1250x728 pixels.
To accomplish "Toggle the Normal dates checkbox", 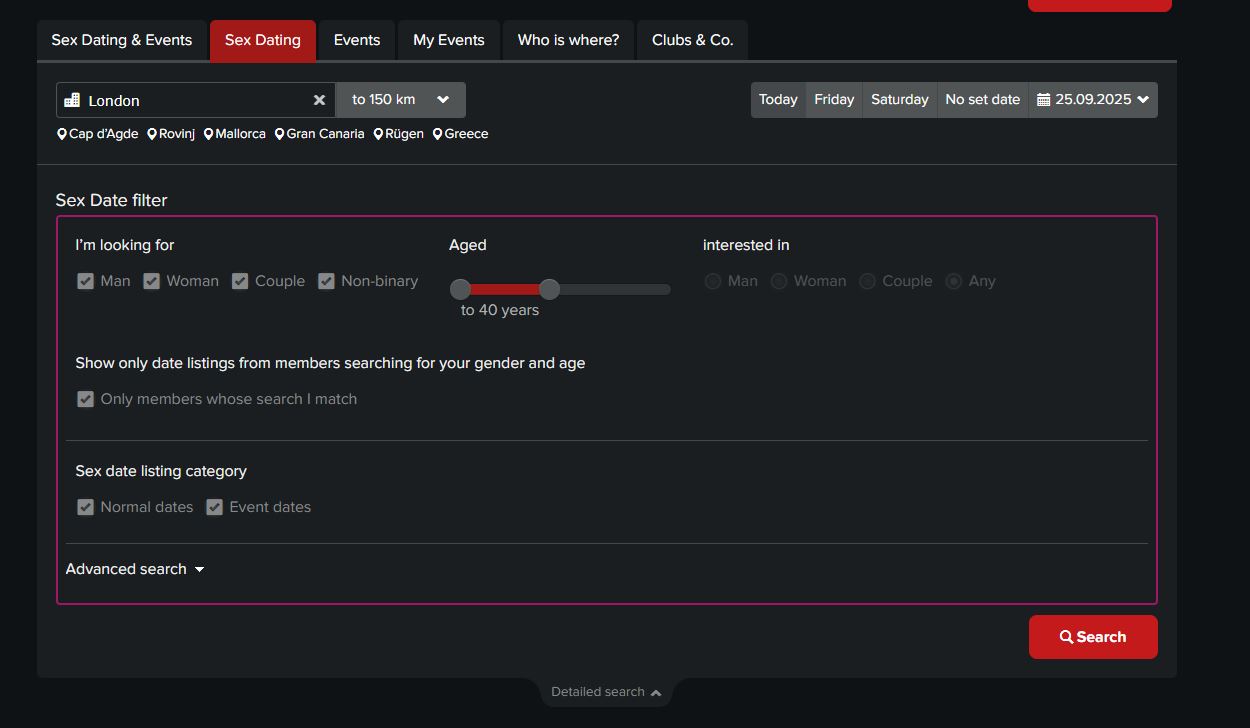I will tap(85, 507).
